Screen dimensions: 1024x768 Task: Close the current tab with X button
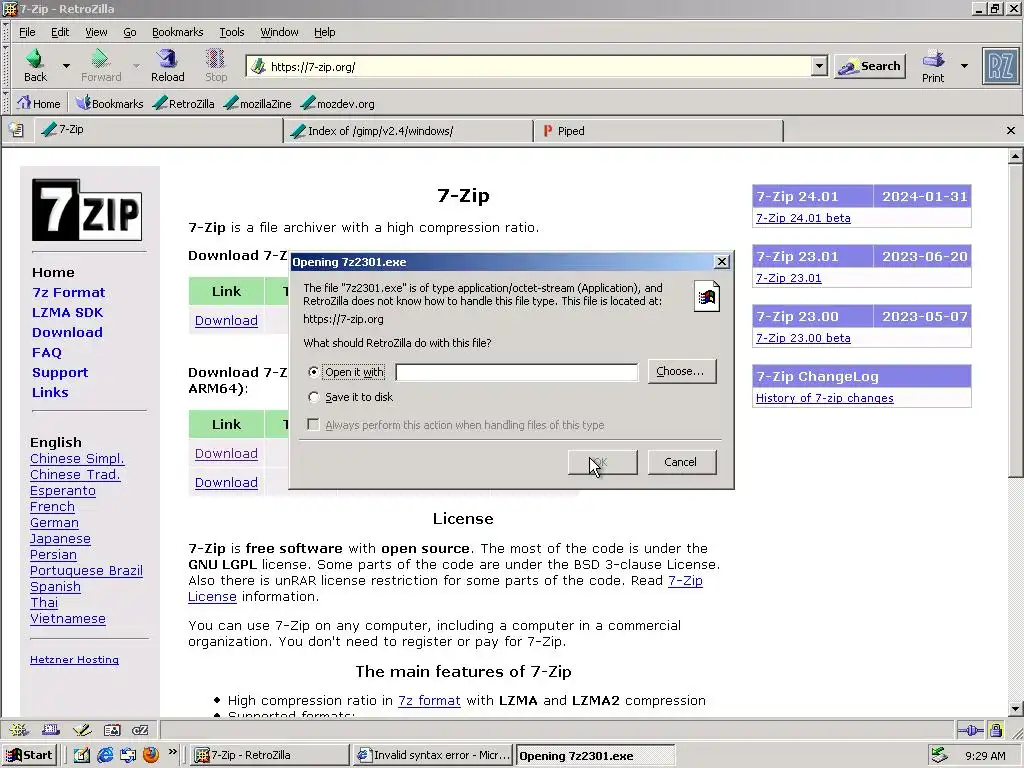pos(1010,131)
